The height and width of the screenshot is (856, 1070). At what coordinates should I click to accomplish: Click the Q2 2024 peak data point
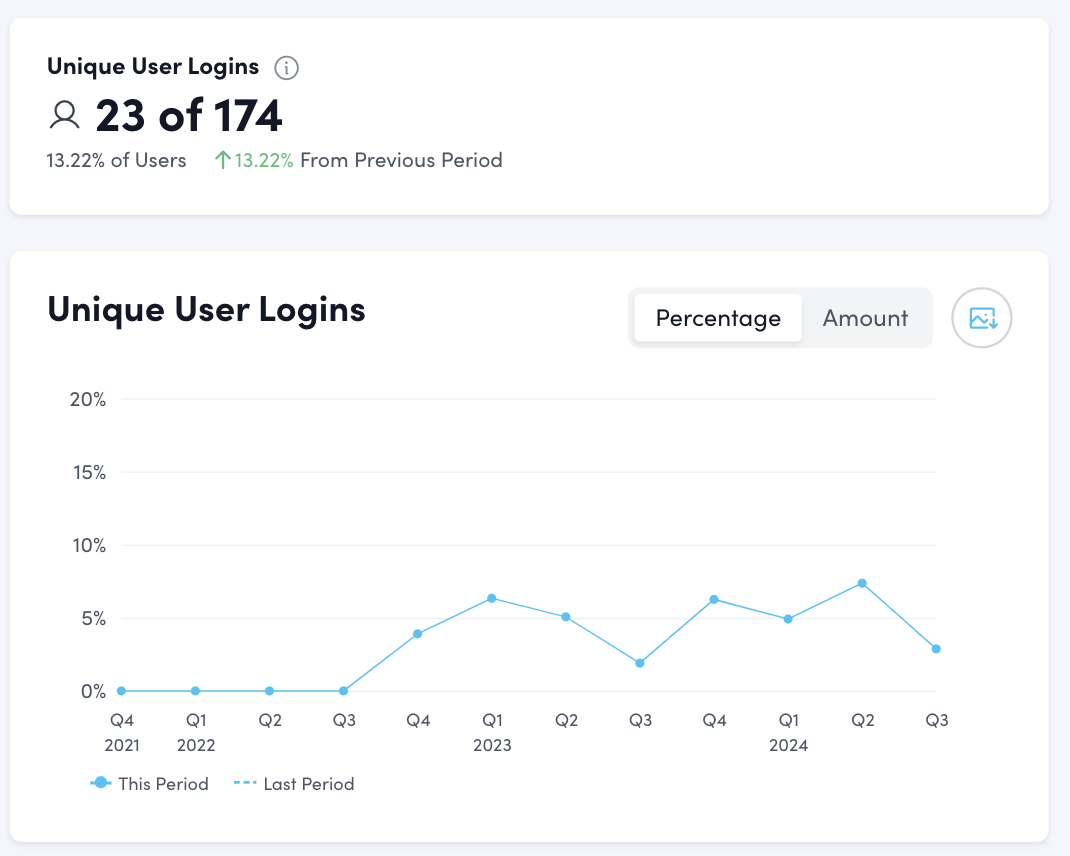pos(862,583)
